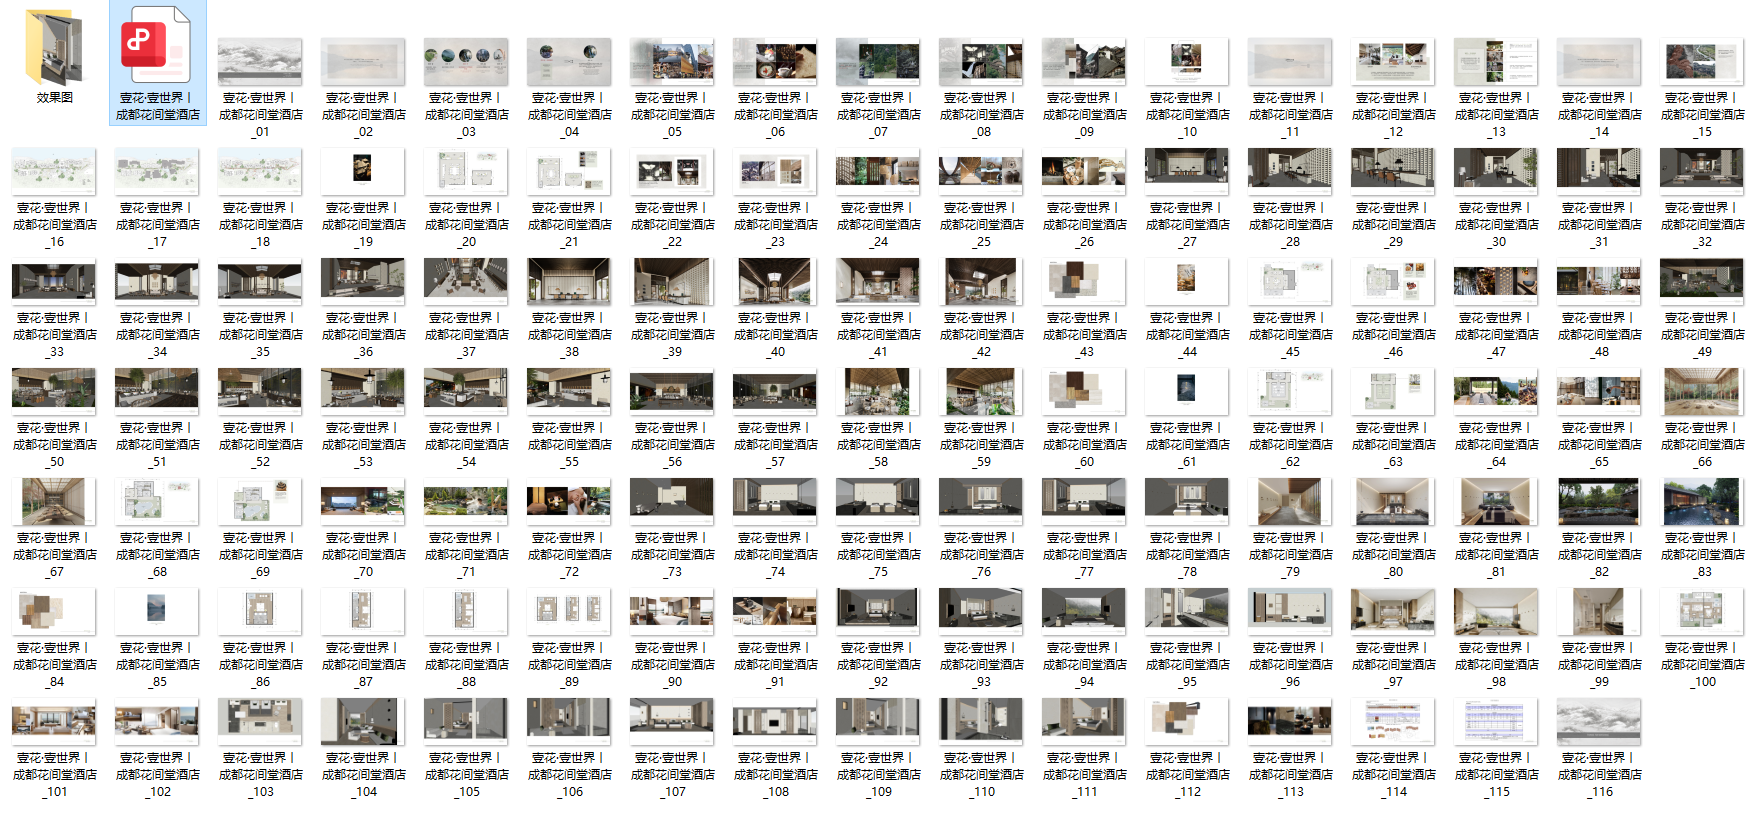
Task: Select the image file numbered _61
Action: click(1187, 392)
